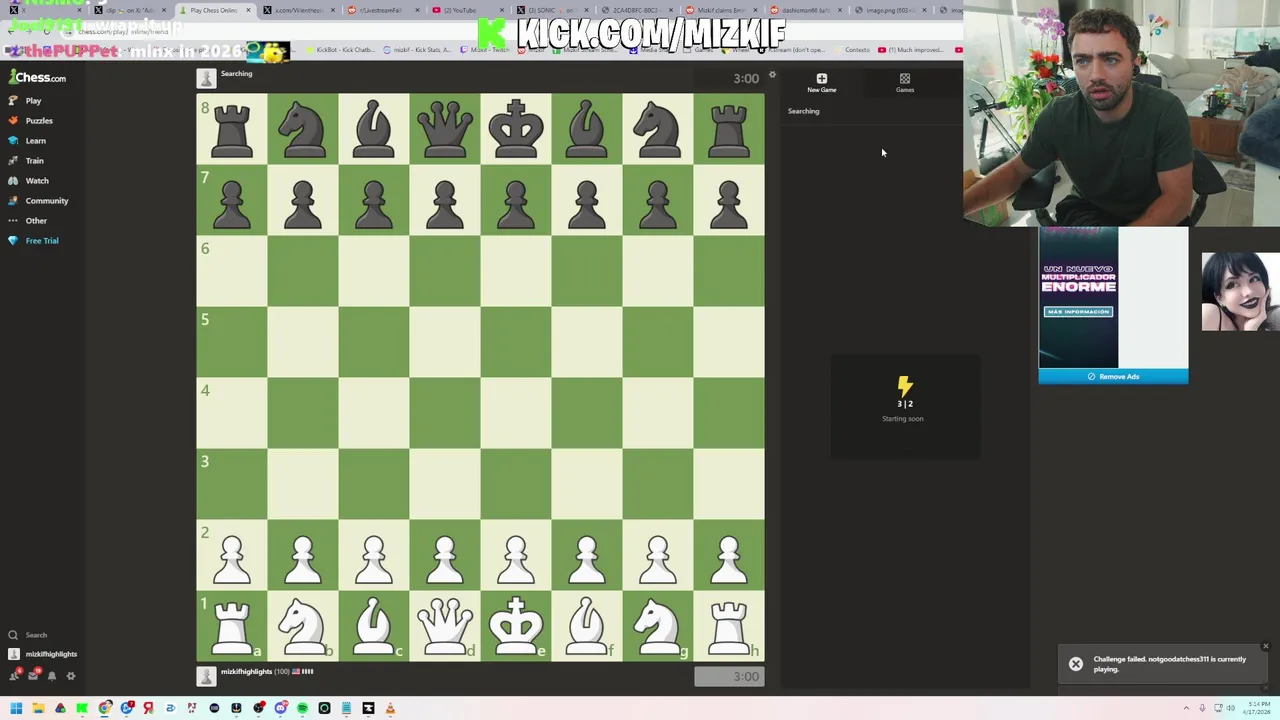
Task: Open Discord from the taskbar
Action: tap(280, 708)
